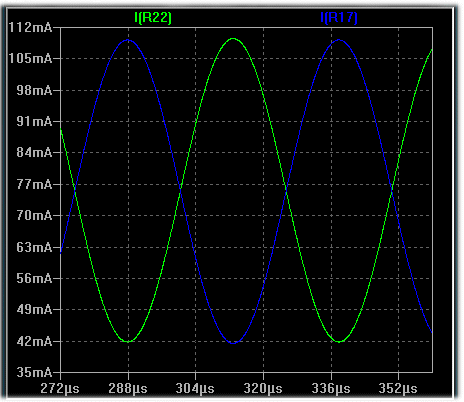
Task: Click the 77mA y-axis label
Action: coord(34,184)
